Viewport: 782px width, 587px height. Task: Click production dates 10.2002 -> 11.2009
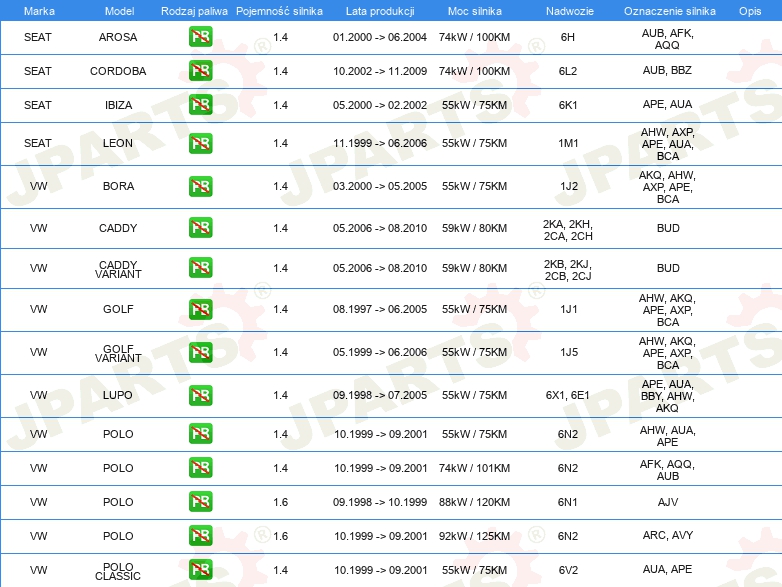[x=380, y=71]
